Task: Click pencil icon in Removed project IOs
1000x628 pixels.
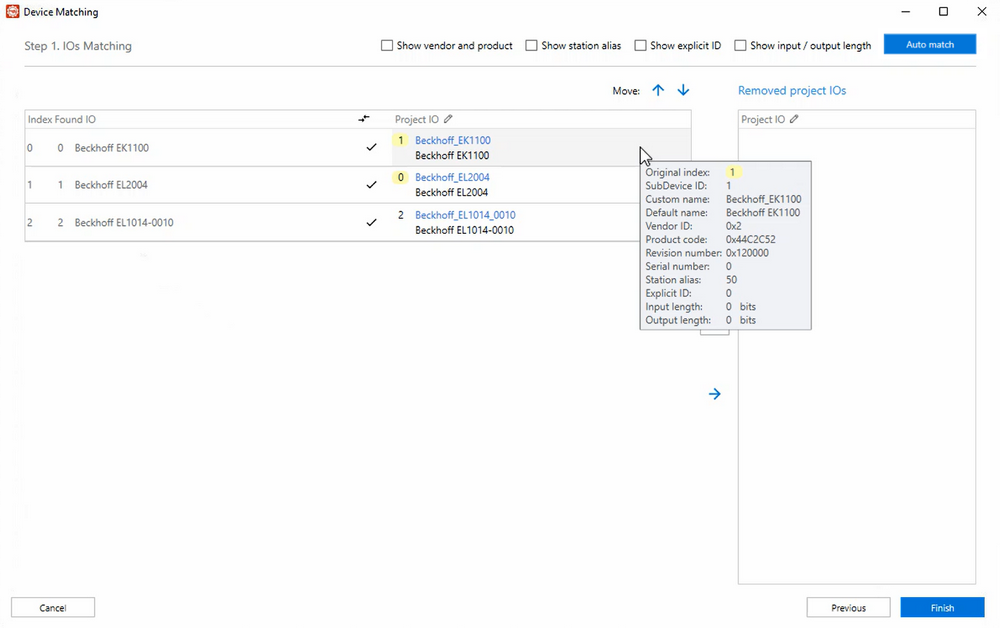Action: pyautogui.click(x=794, y=120)
